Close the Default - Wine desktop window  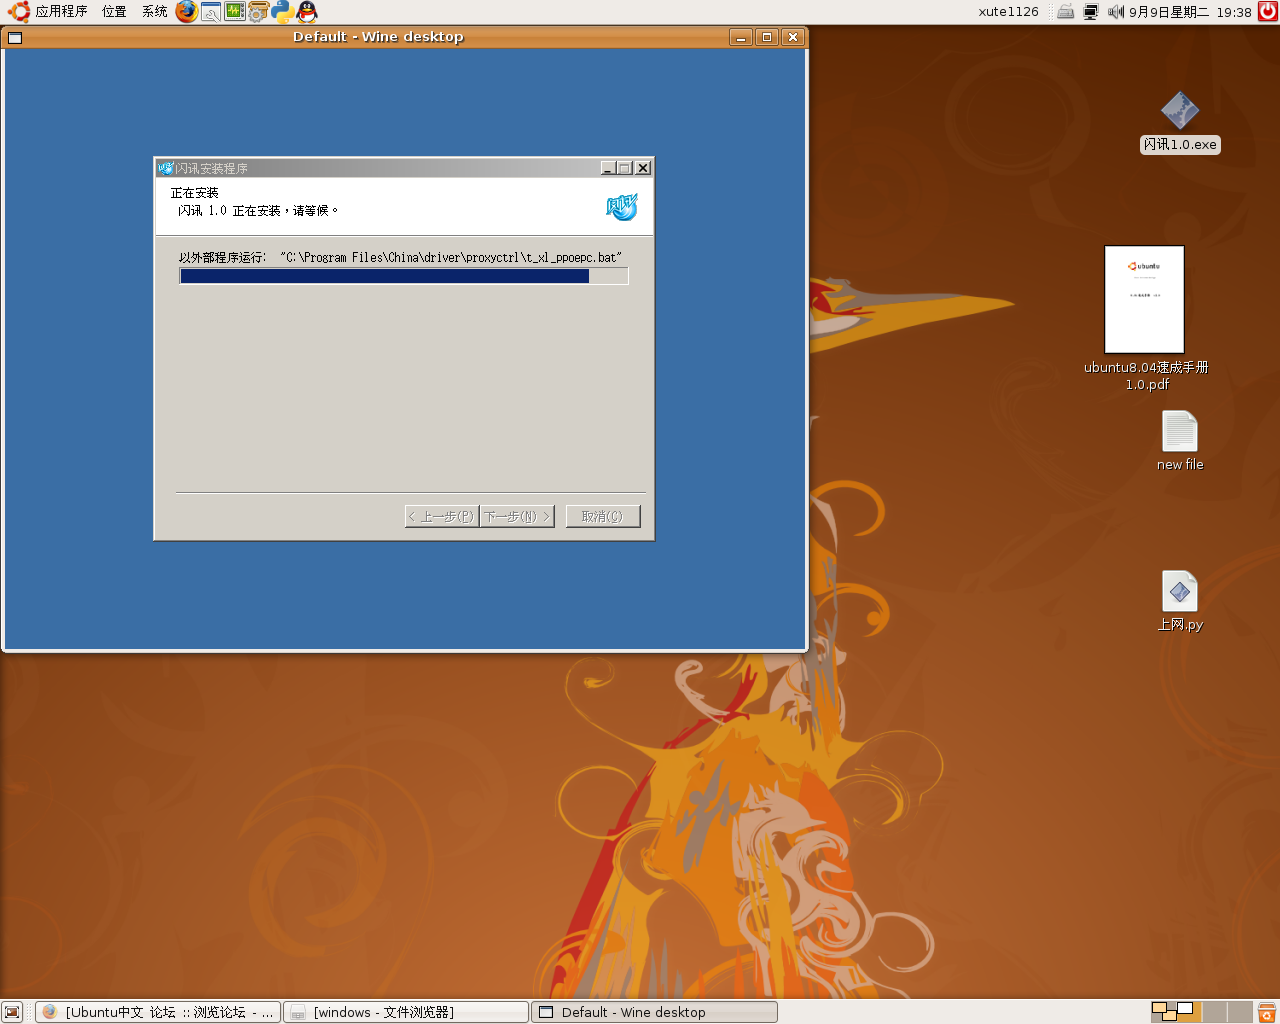[x=793, y=38]
